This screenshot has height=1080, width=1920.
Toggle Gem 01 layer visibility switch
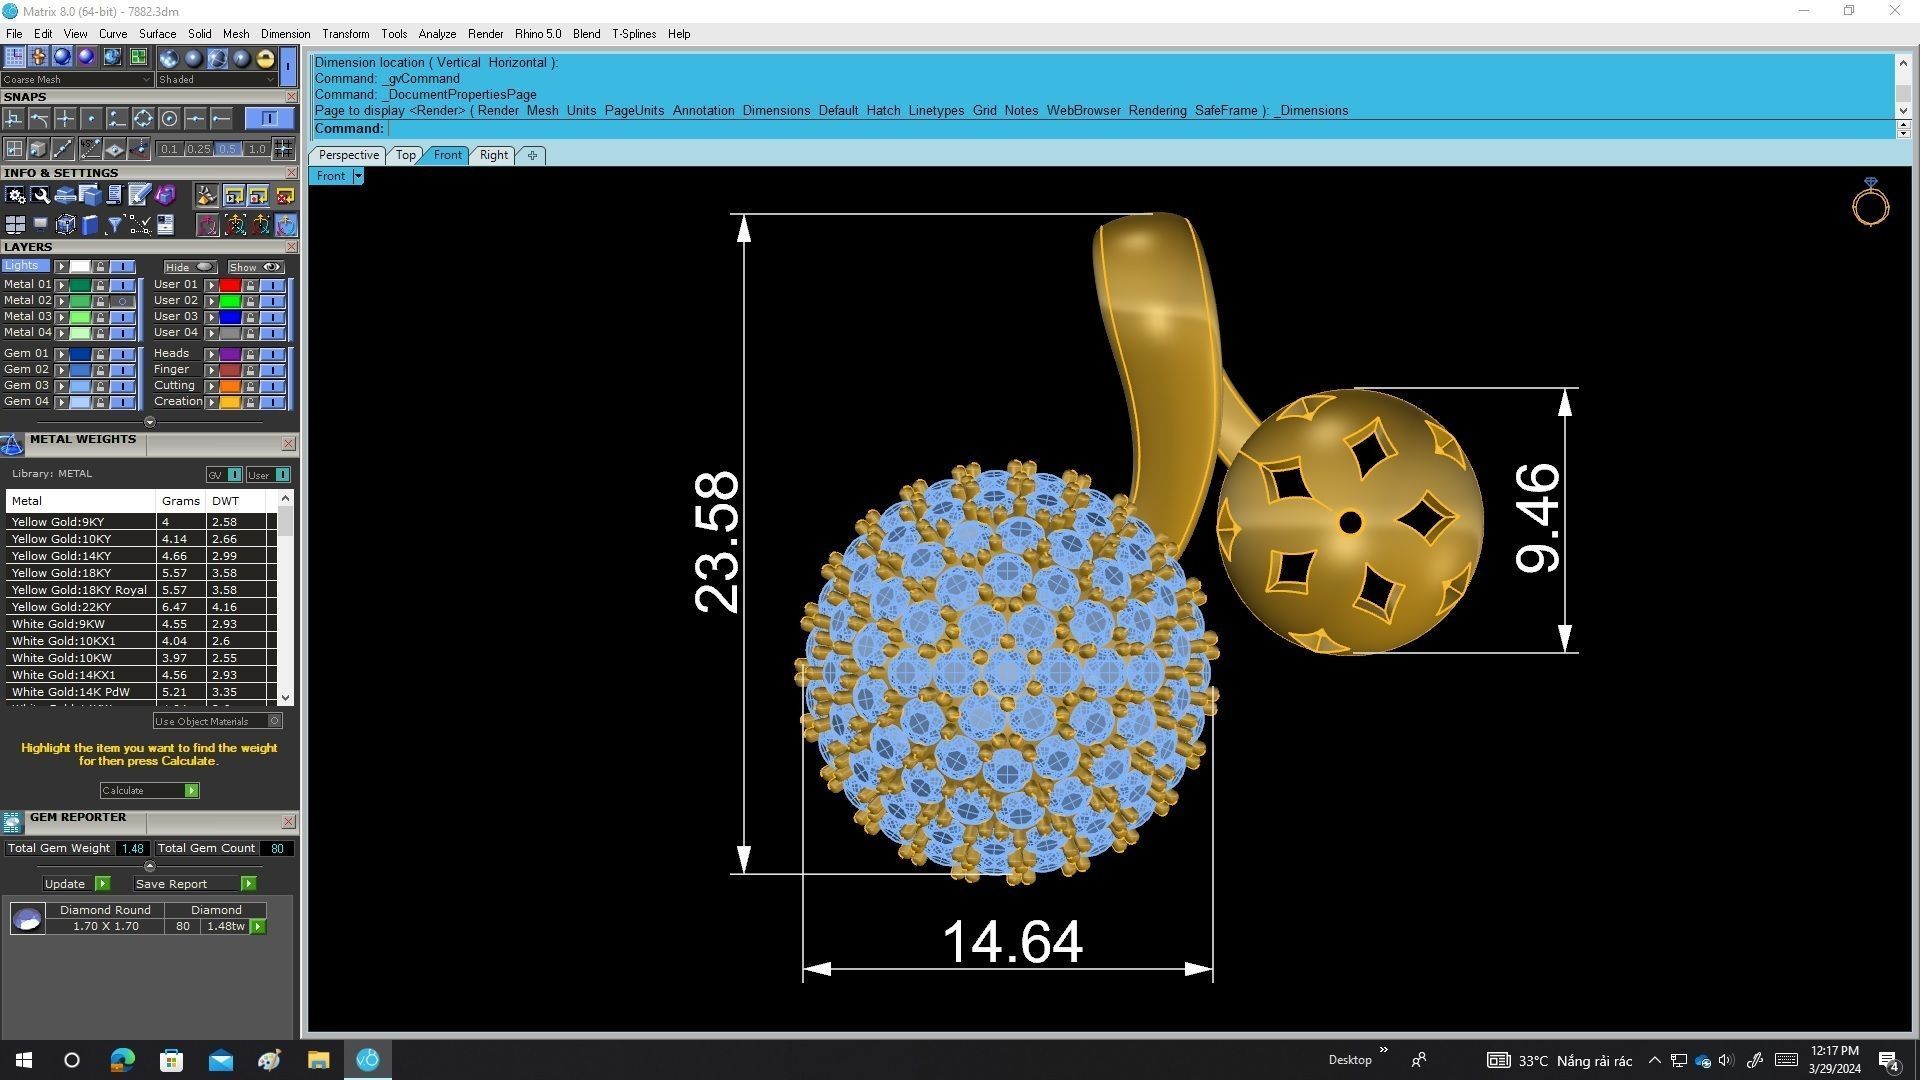[x=122, y=353]
